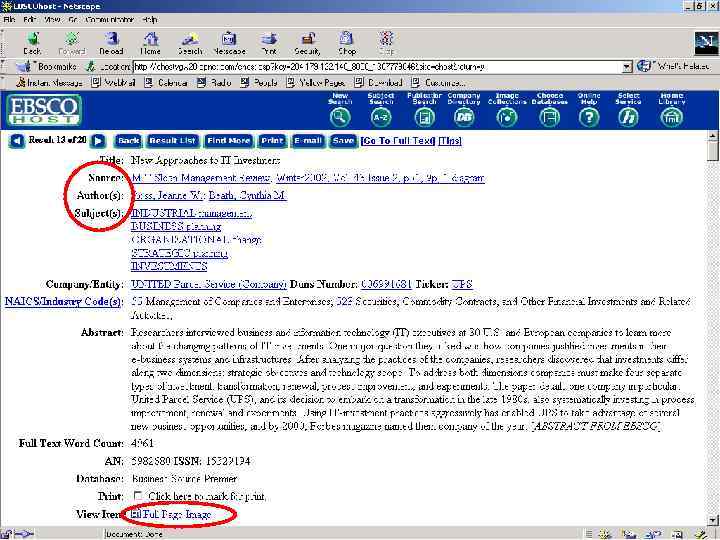Image resolution: width=720 pixels, height=540 pixels.
Task: Open Select Service icon
Action: [x=628, y=117]
